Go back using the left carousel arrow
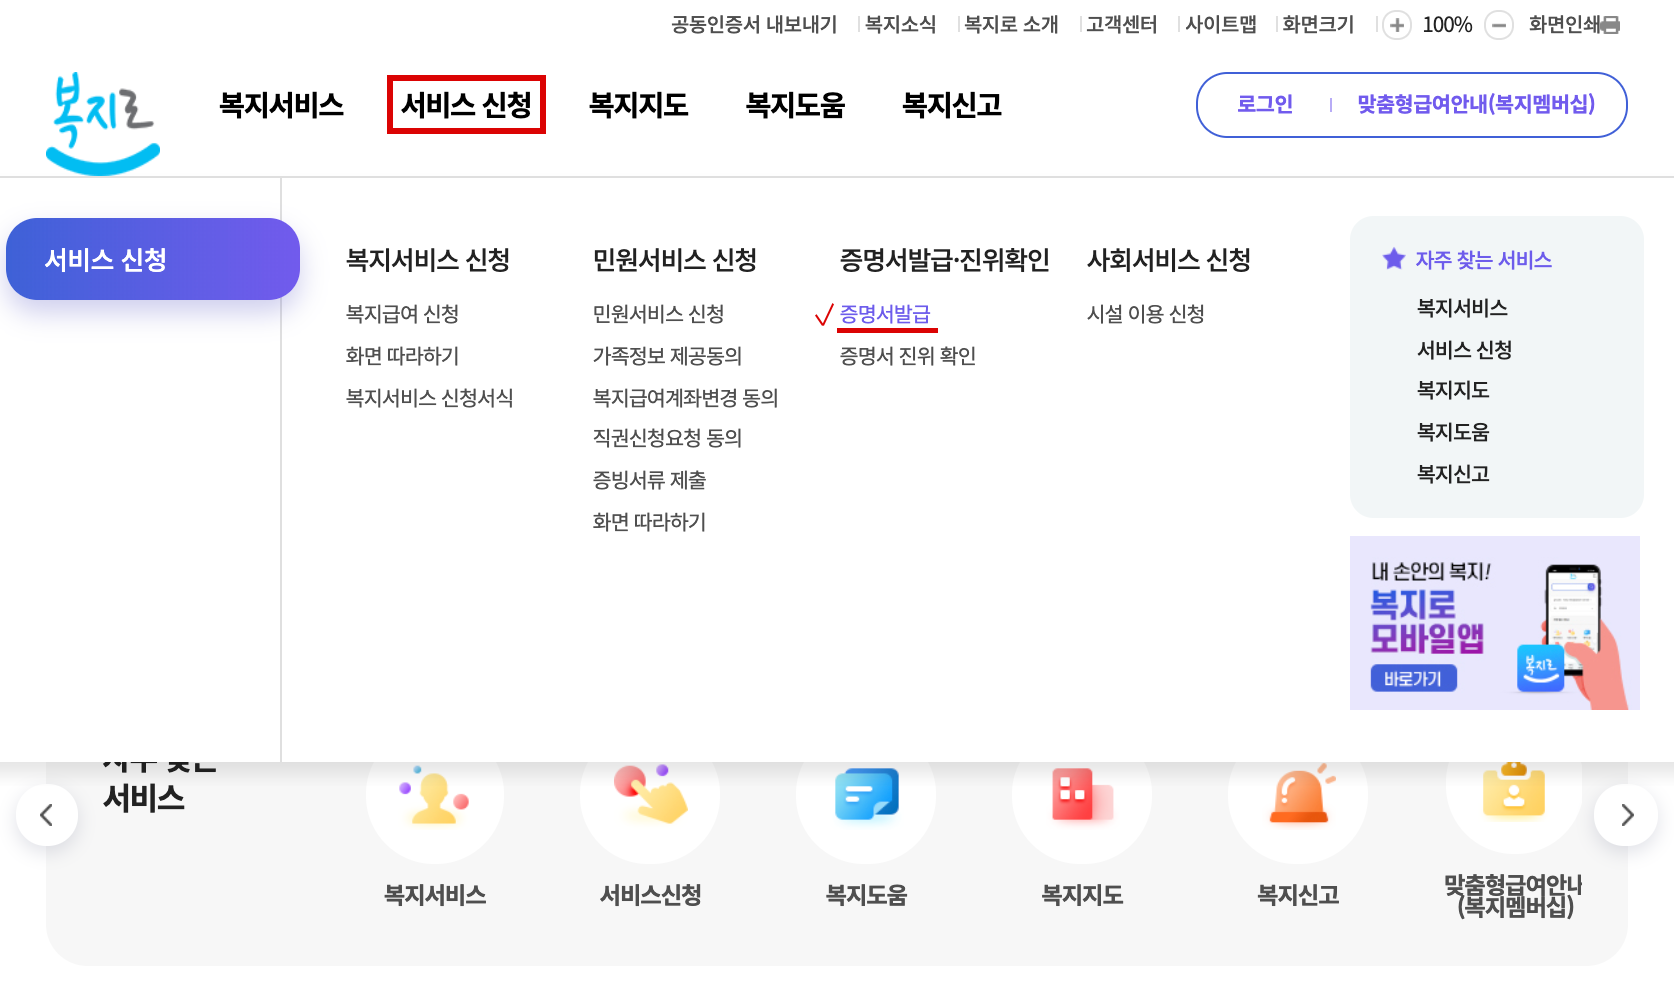Image resolution: width=1674 pixels, height=986 pixels. point(47,815)
